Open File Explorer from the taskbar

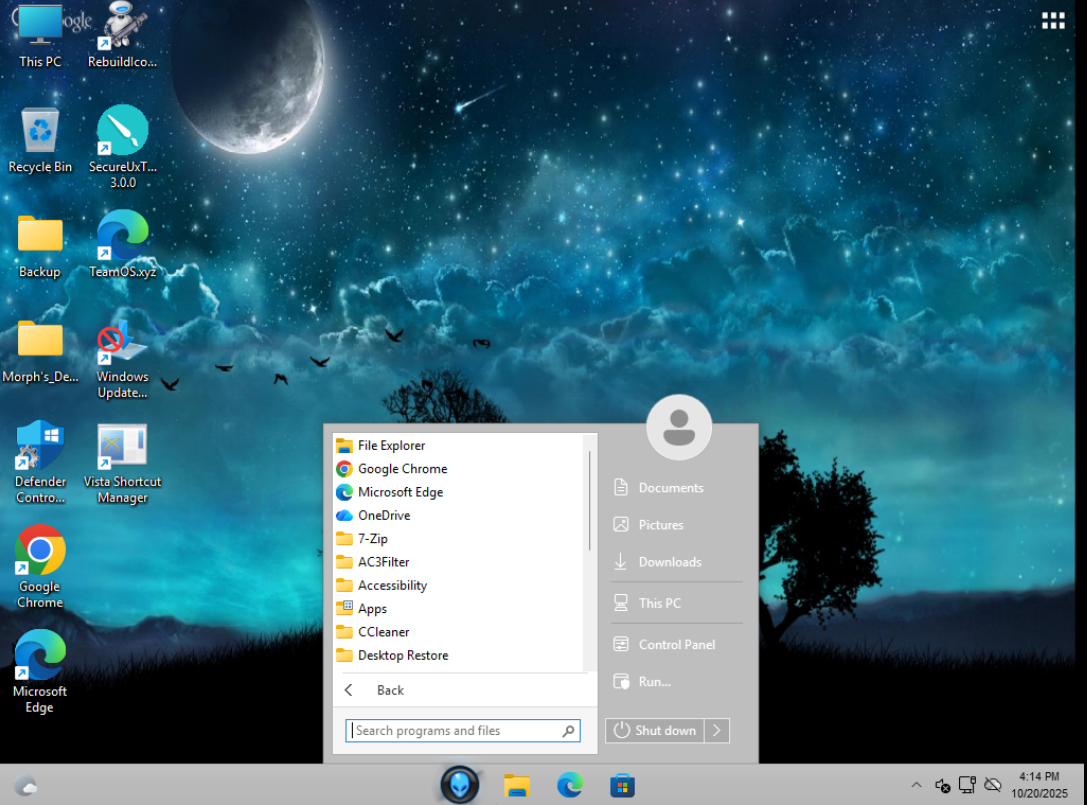tap(516, 786)
